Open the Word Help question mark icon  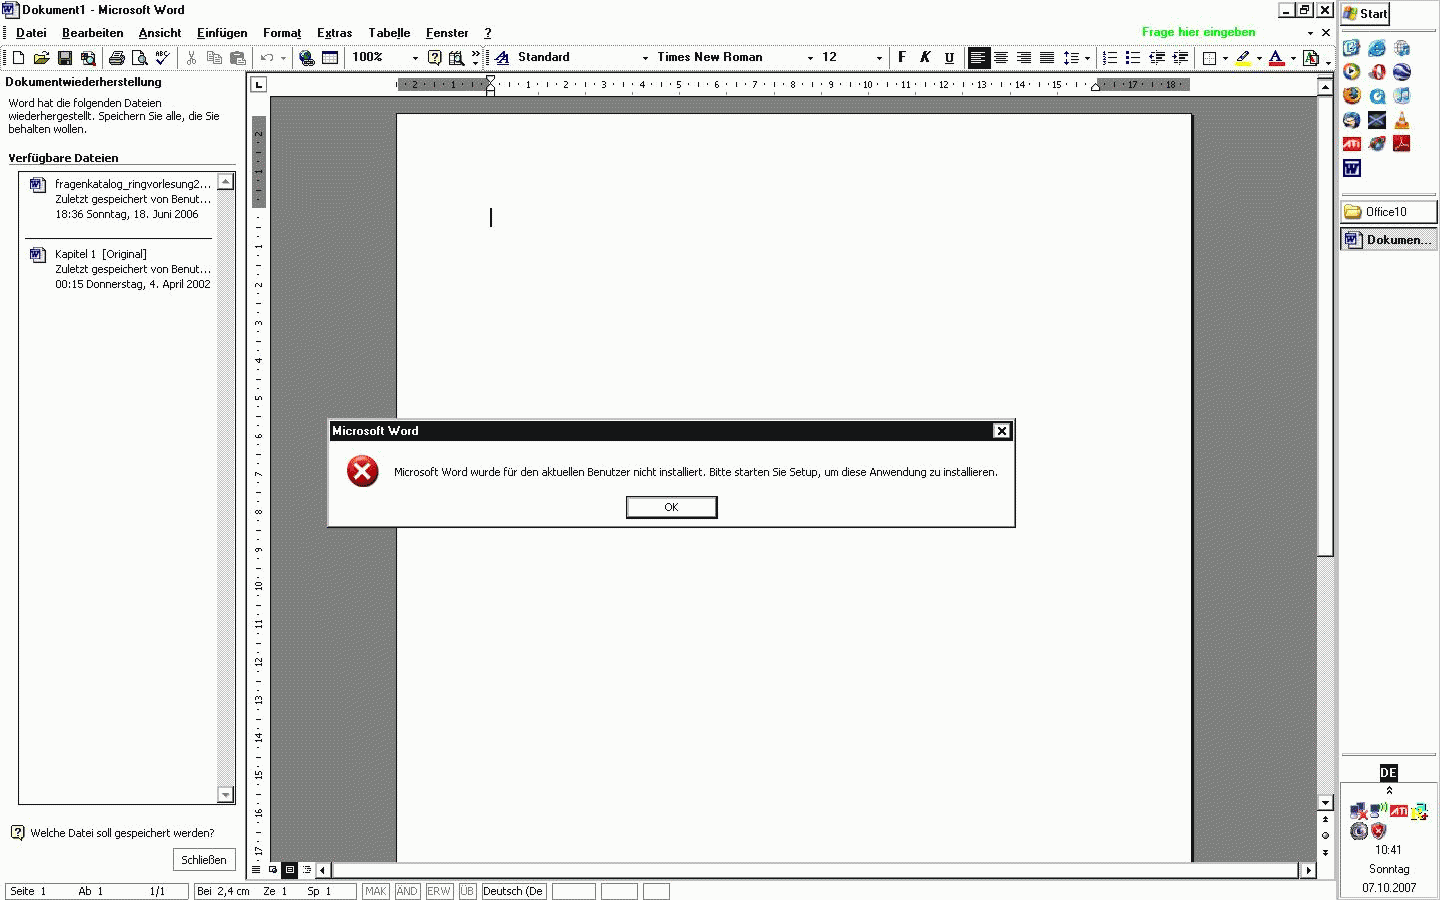coord(434,58)
